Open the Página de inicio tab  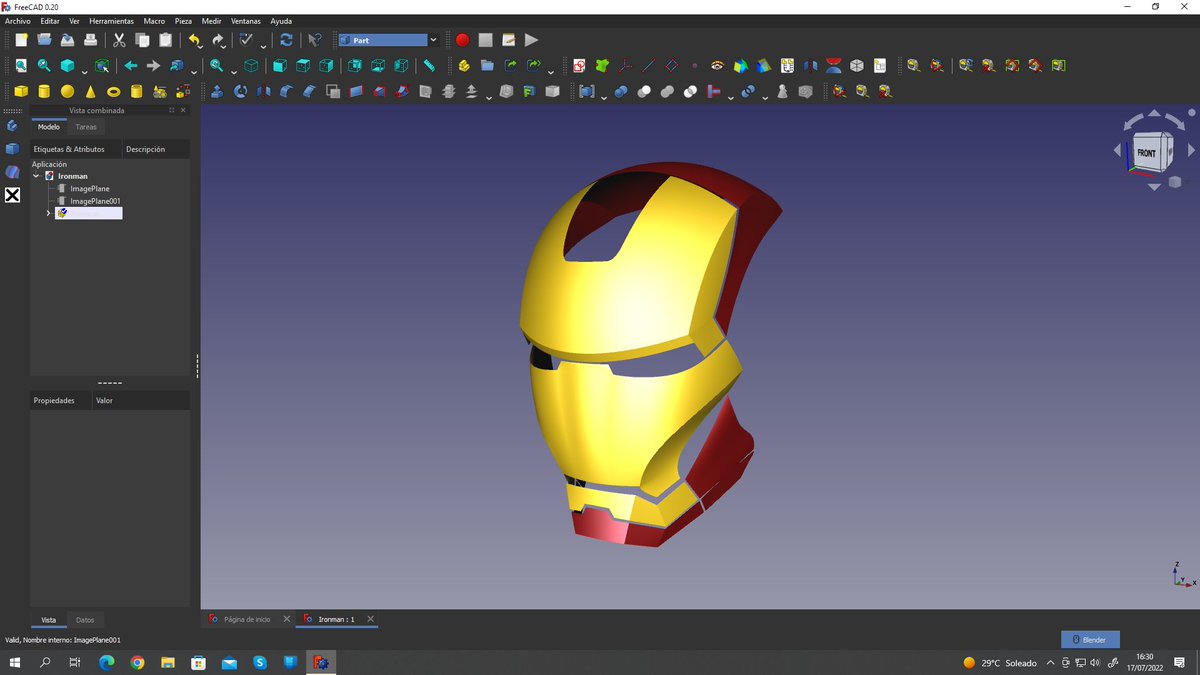pyautogui.click(x=246, y=619)
